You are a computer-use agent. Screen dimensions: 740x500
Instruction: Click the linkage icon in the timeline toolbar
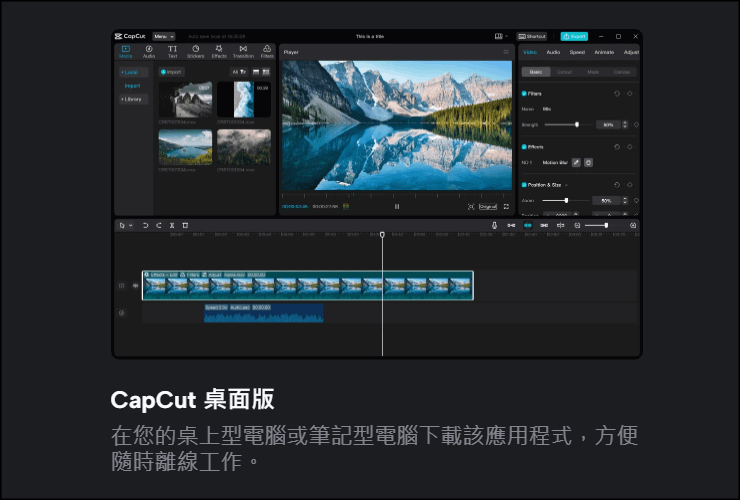point(544,225)
